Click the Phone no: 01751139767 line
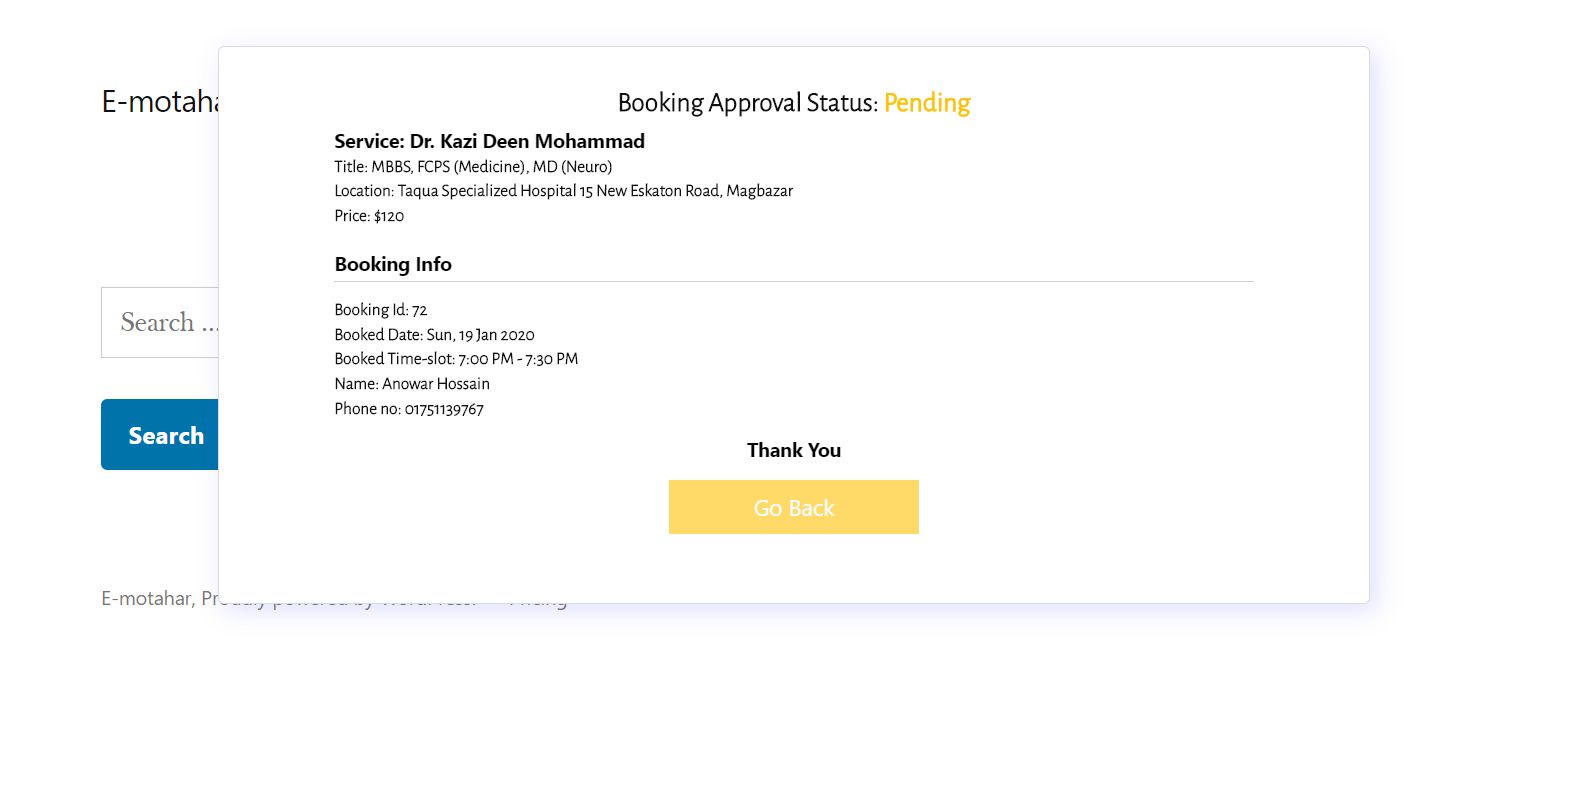The width and height of the screenshot is (1580, 790). (x=409, y=409)
